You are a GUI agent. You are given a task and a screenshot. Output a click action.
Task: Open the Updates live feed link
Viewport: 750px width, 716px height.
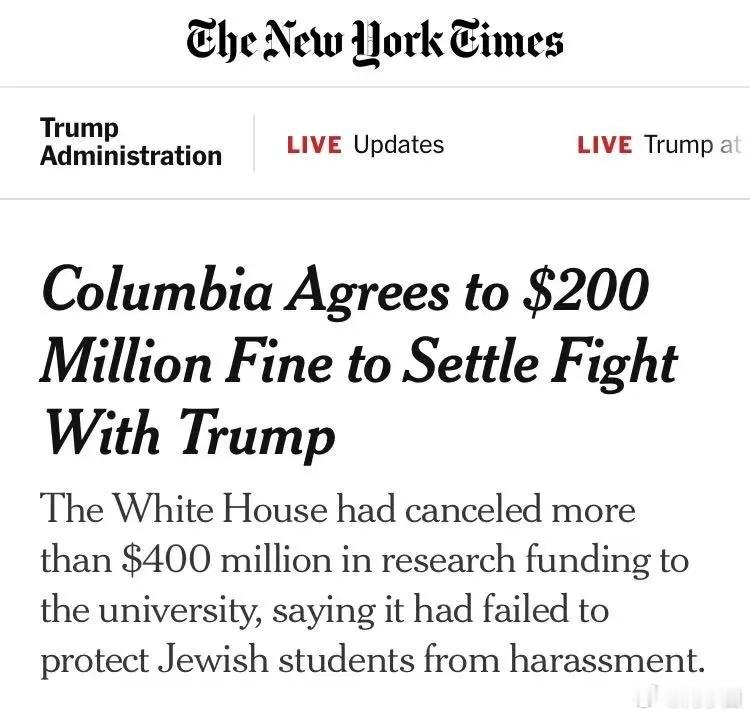[399, 144]
